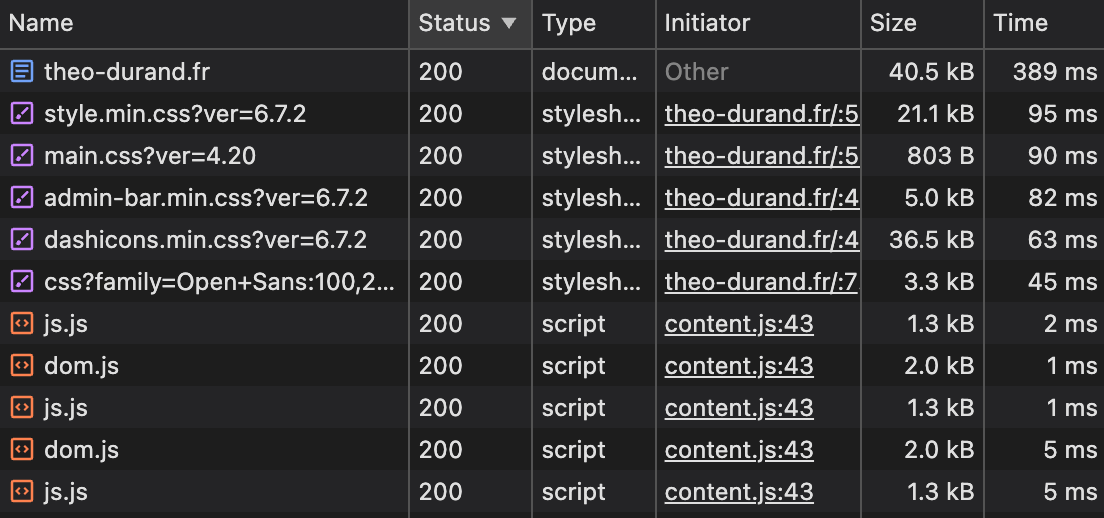Click the script icon of first dom.js row
The width and height of the screenshot is (1104, 518).
[x=23, y=366]
